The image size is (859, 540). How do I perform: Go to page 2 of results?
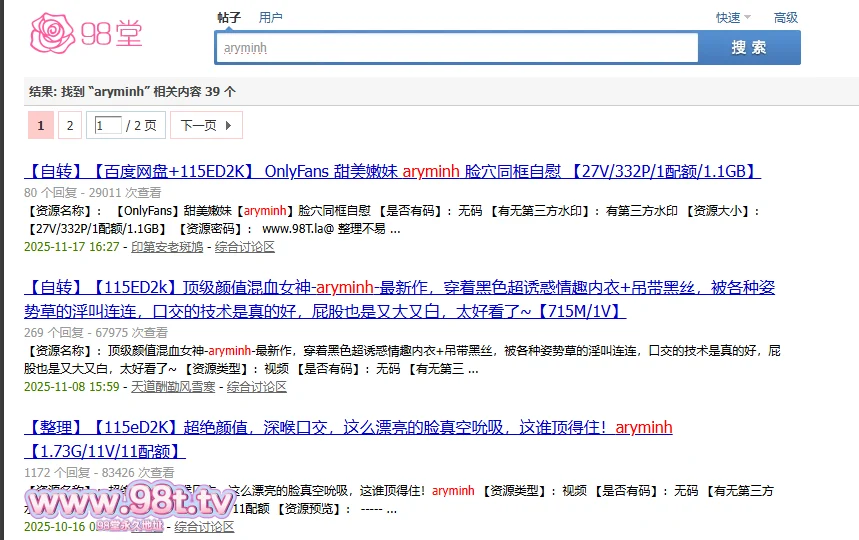point(69,126)
